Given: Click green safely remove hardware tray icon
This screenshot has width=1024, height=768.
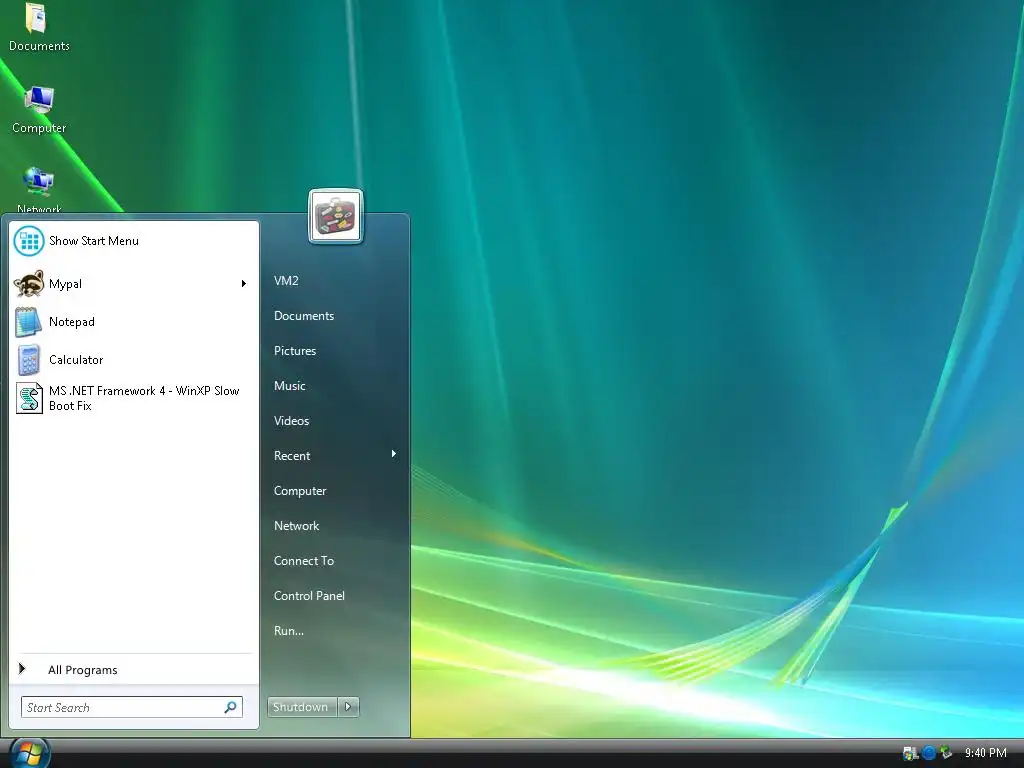Looking at the screenshot, I should click(x=946, y=754).
